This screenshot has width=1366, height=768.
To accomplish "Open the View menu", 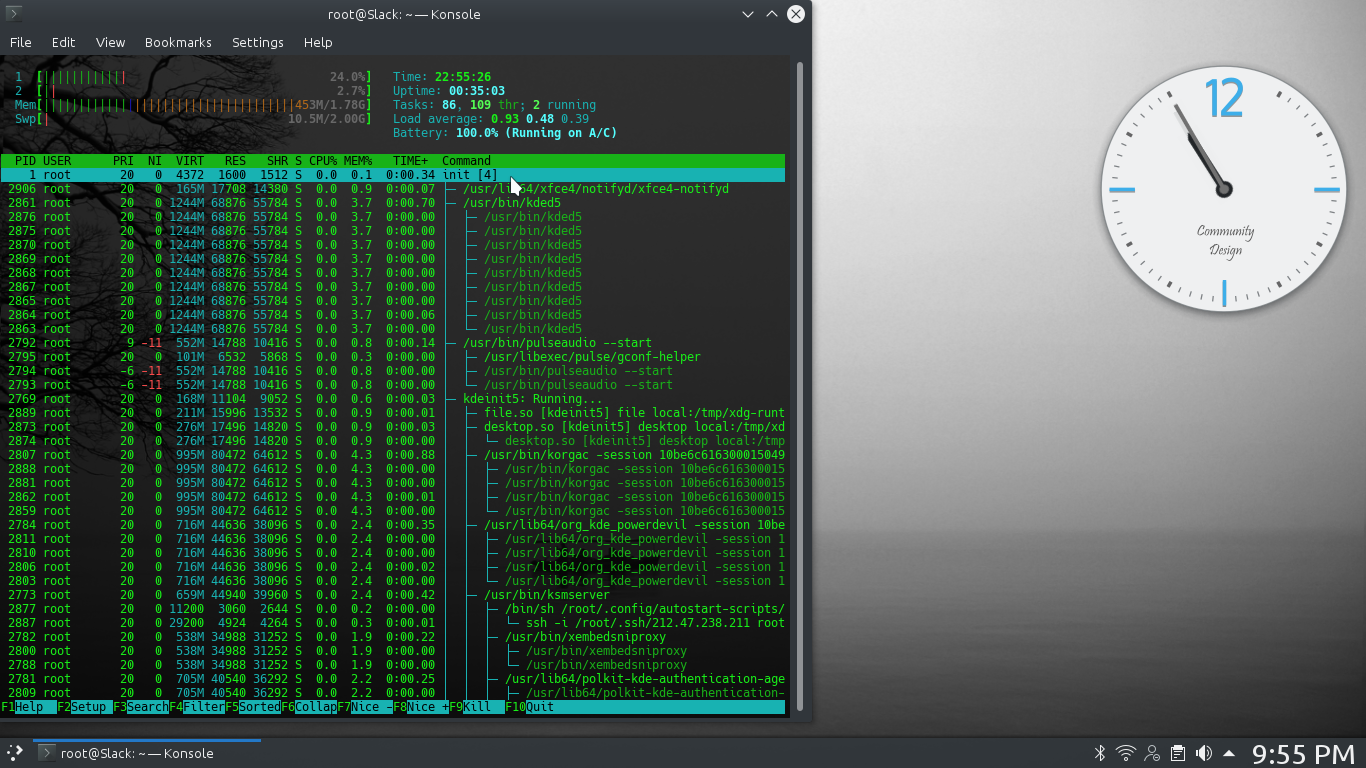I will coord(110,43).
